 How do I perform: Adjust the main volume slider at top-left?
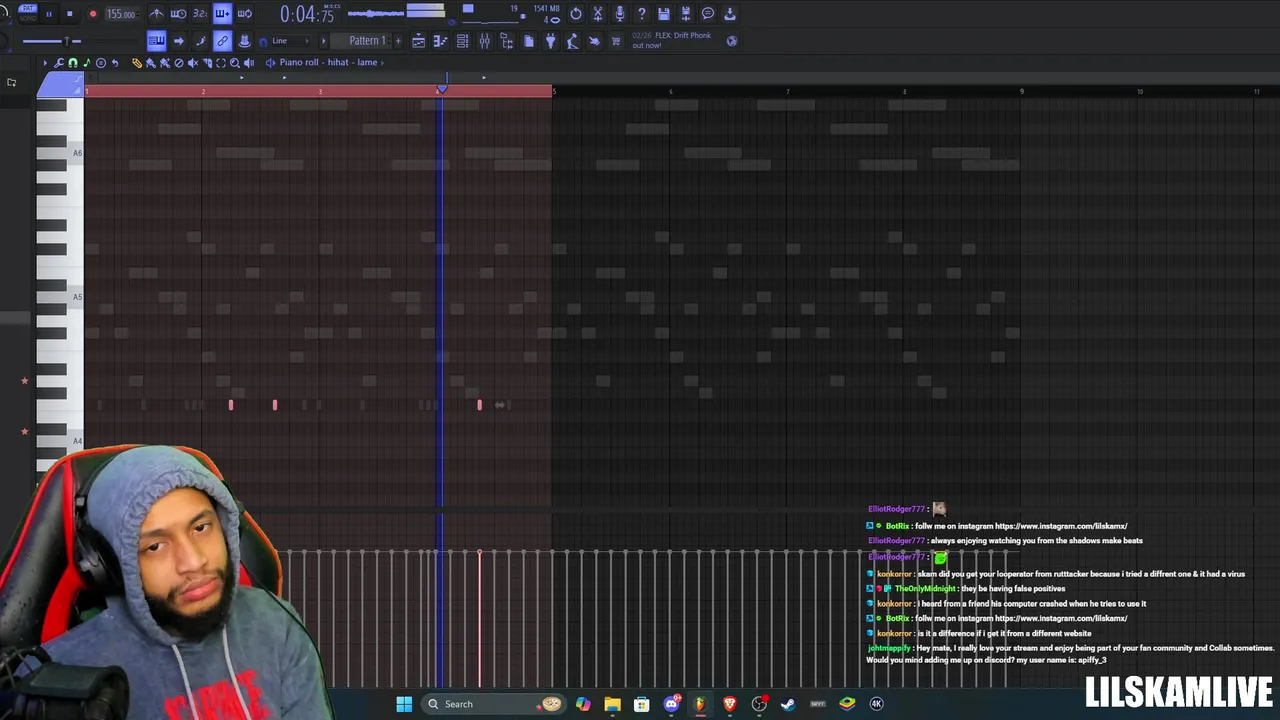click(50, 41)
